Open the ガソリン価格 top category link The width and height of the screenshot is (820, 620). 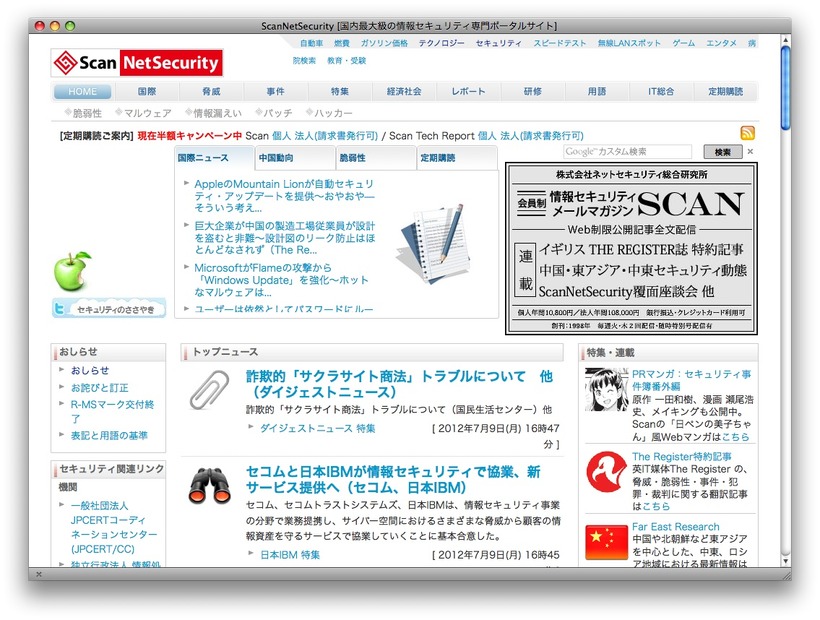[x=384, y=43]
